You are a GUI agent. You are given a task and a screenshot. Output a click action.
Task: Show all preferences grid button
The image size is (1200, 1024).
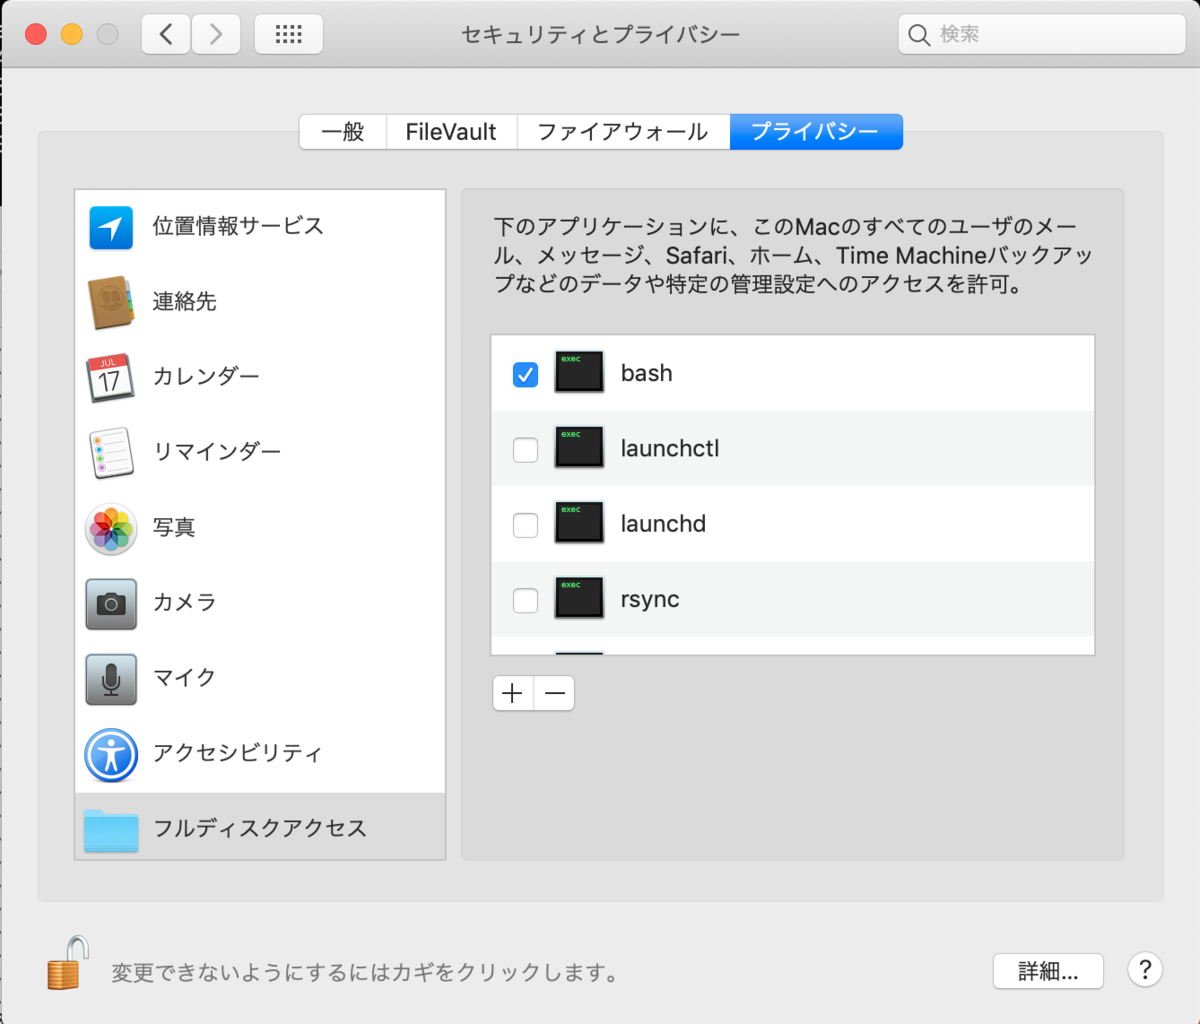[x=288, y=35]
